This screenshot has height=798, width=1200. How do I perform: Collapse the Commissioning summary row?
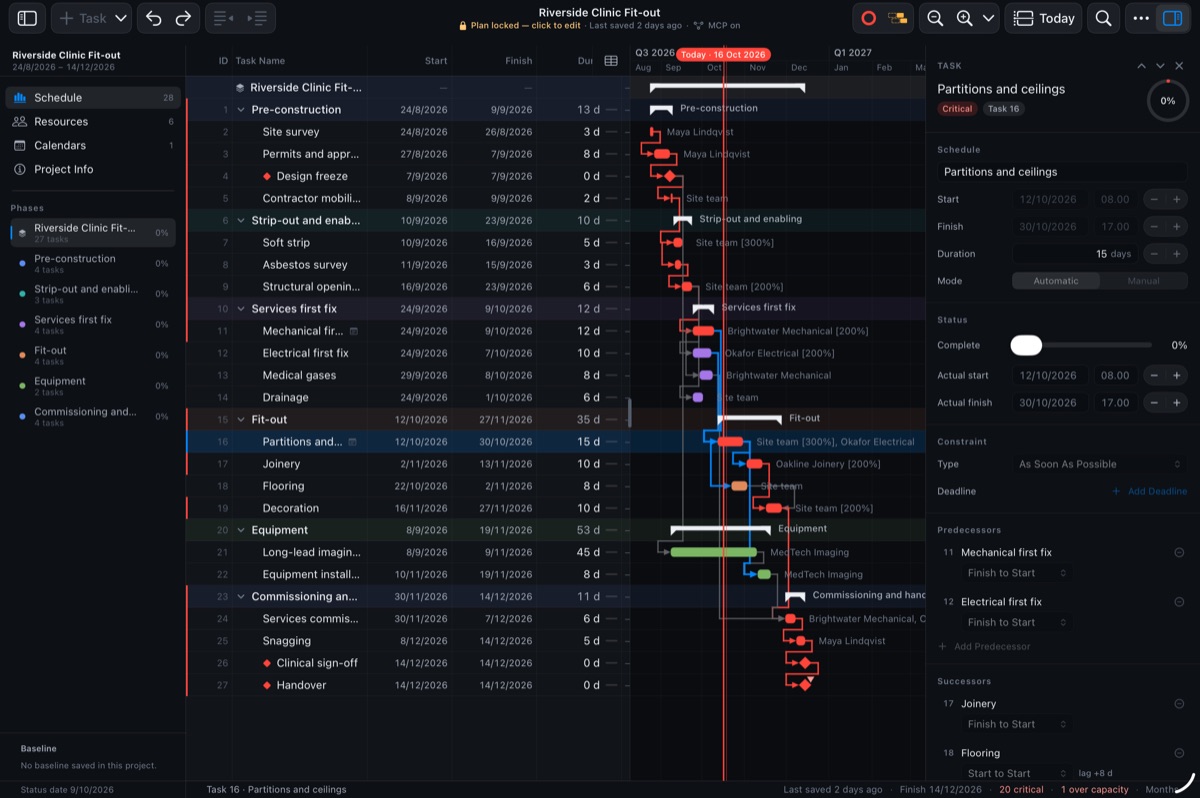241,597
